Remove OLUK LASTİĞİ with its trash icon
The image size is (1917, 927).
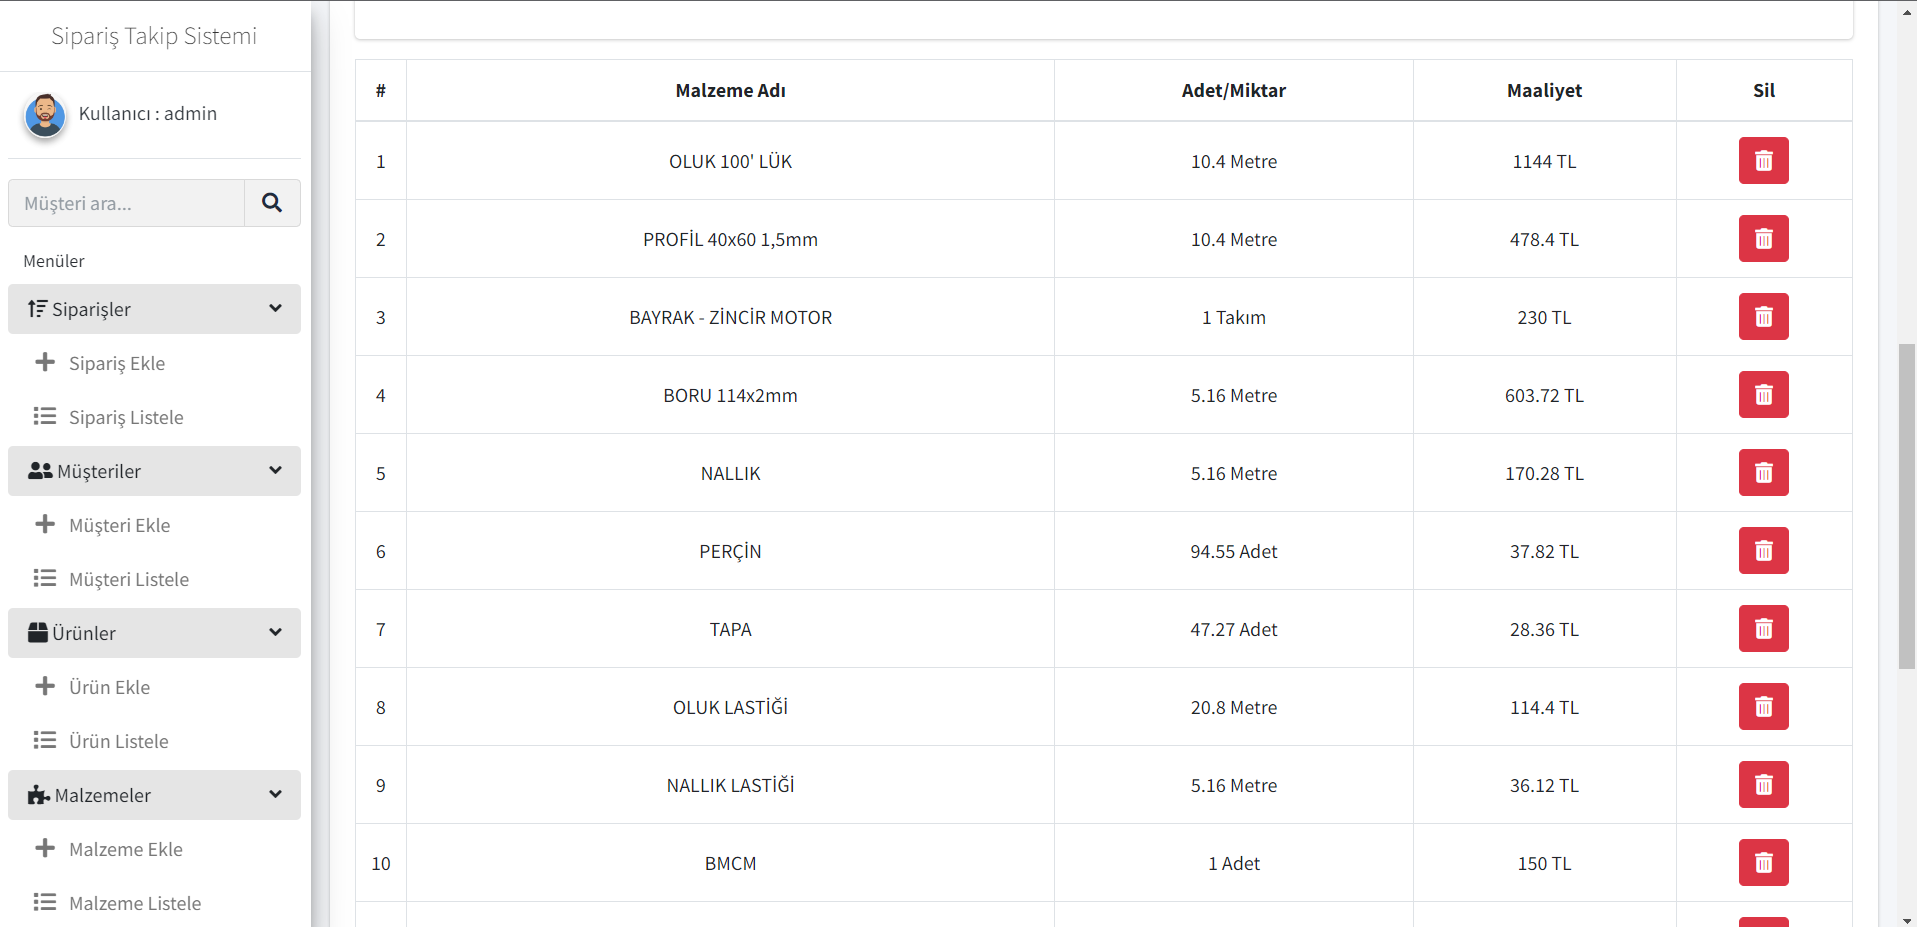pyautogui.click(x=1763, y=707)
